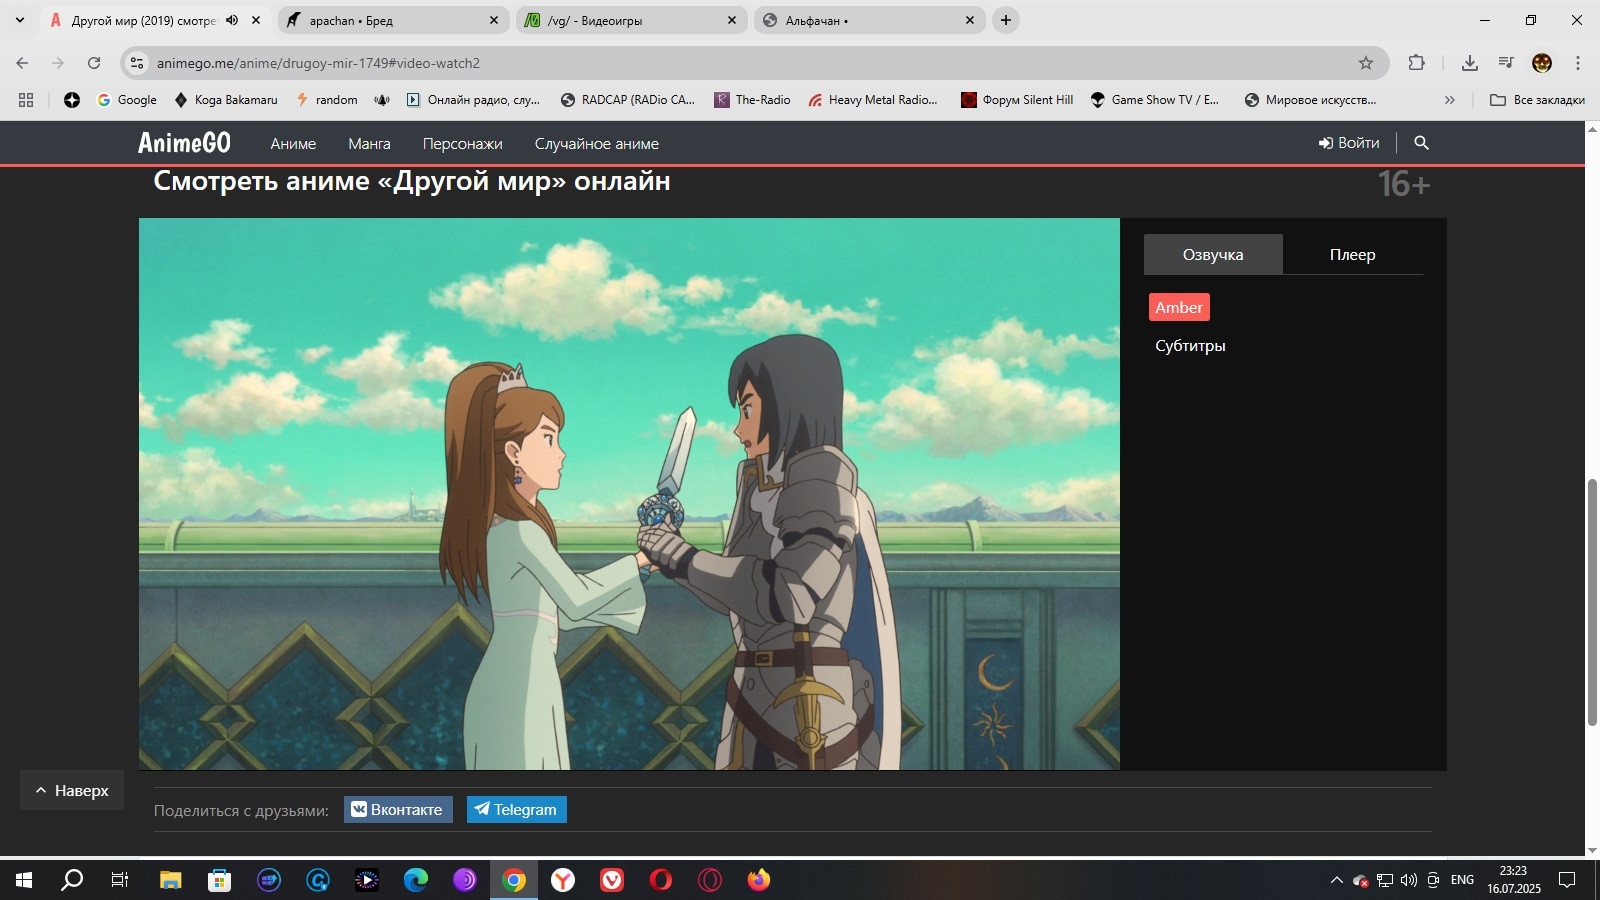
Task: View site information icon in address bar
Action: click(137, 63)
